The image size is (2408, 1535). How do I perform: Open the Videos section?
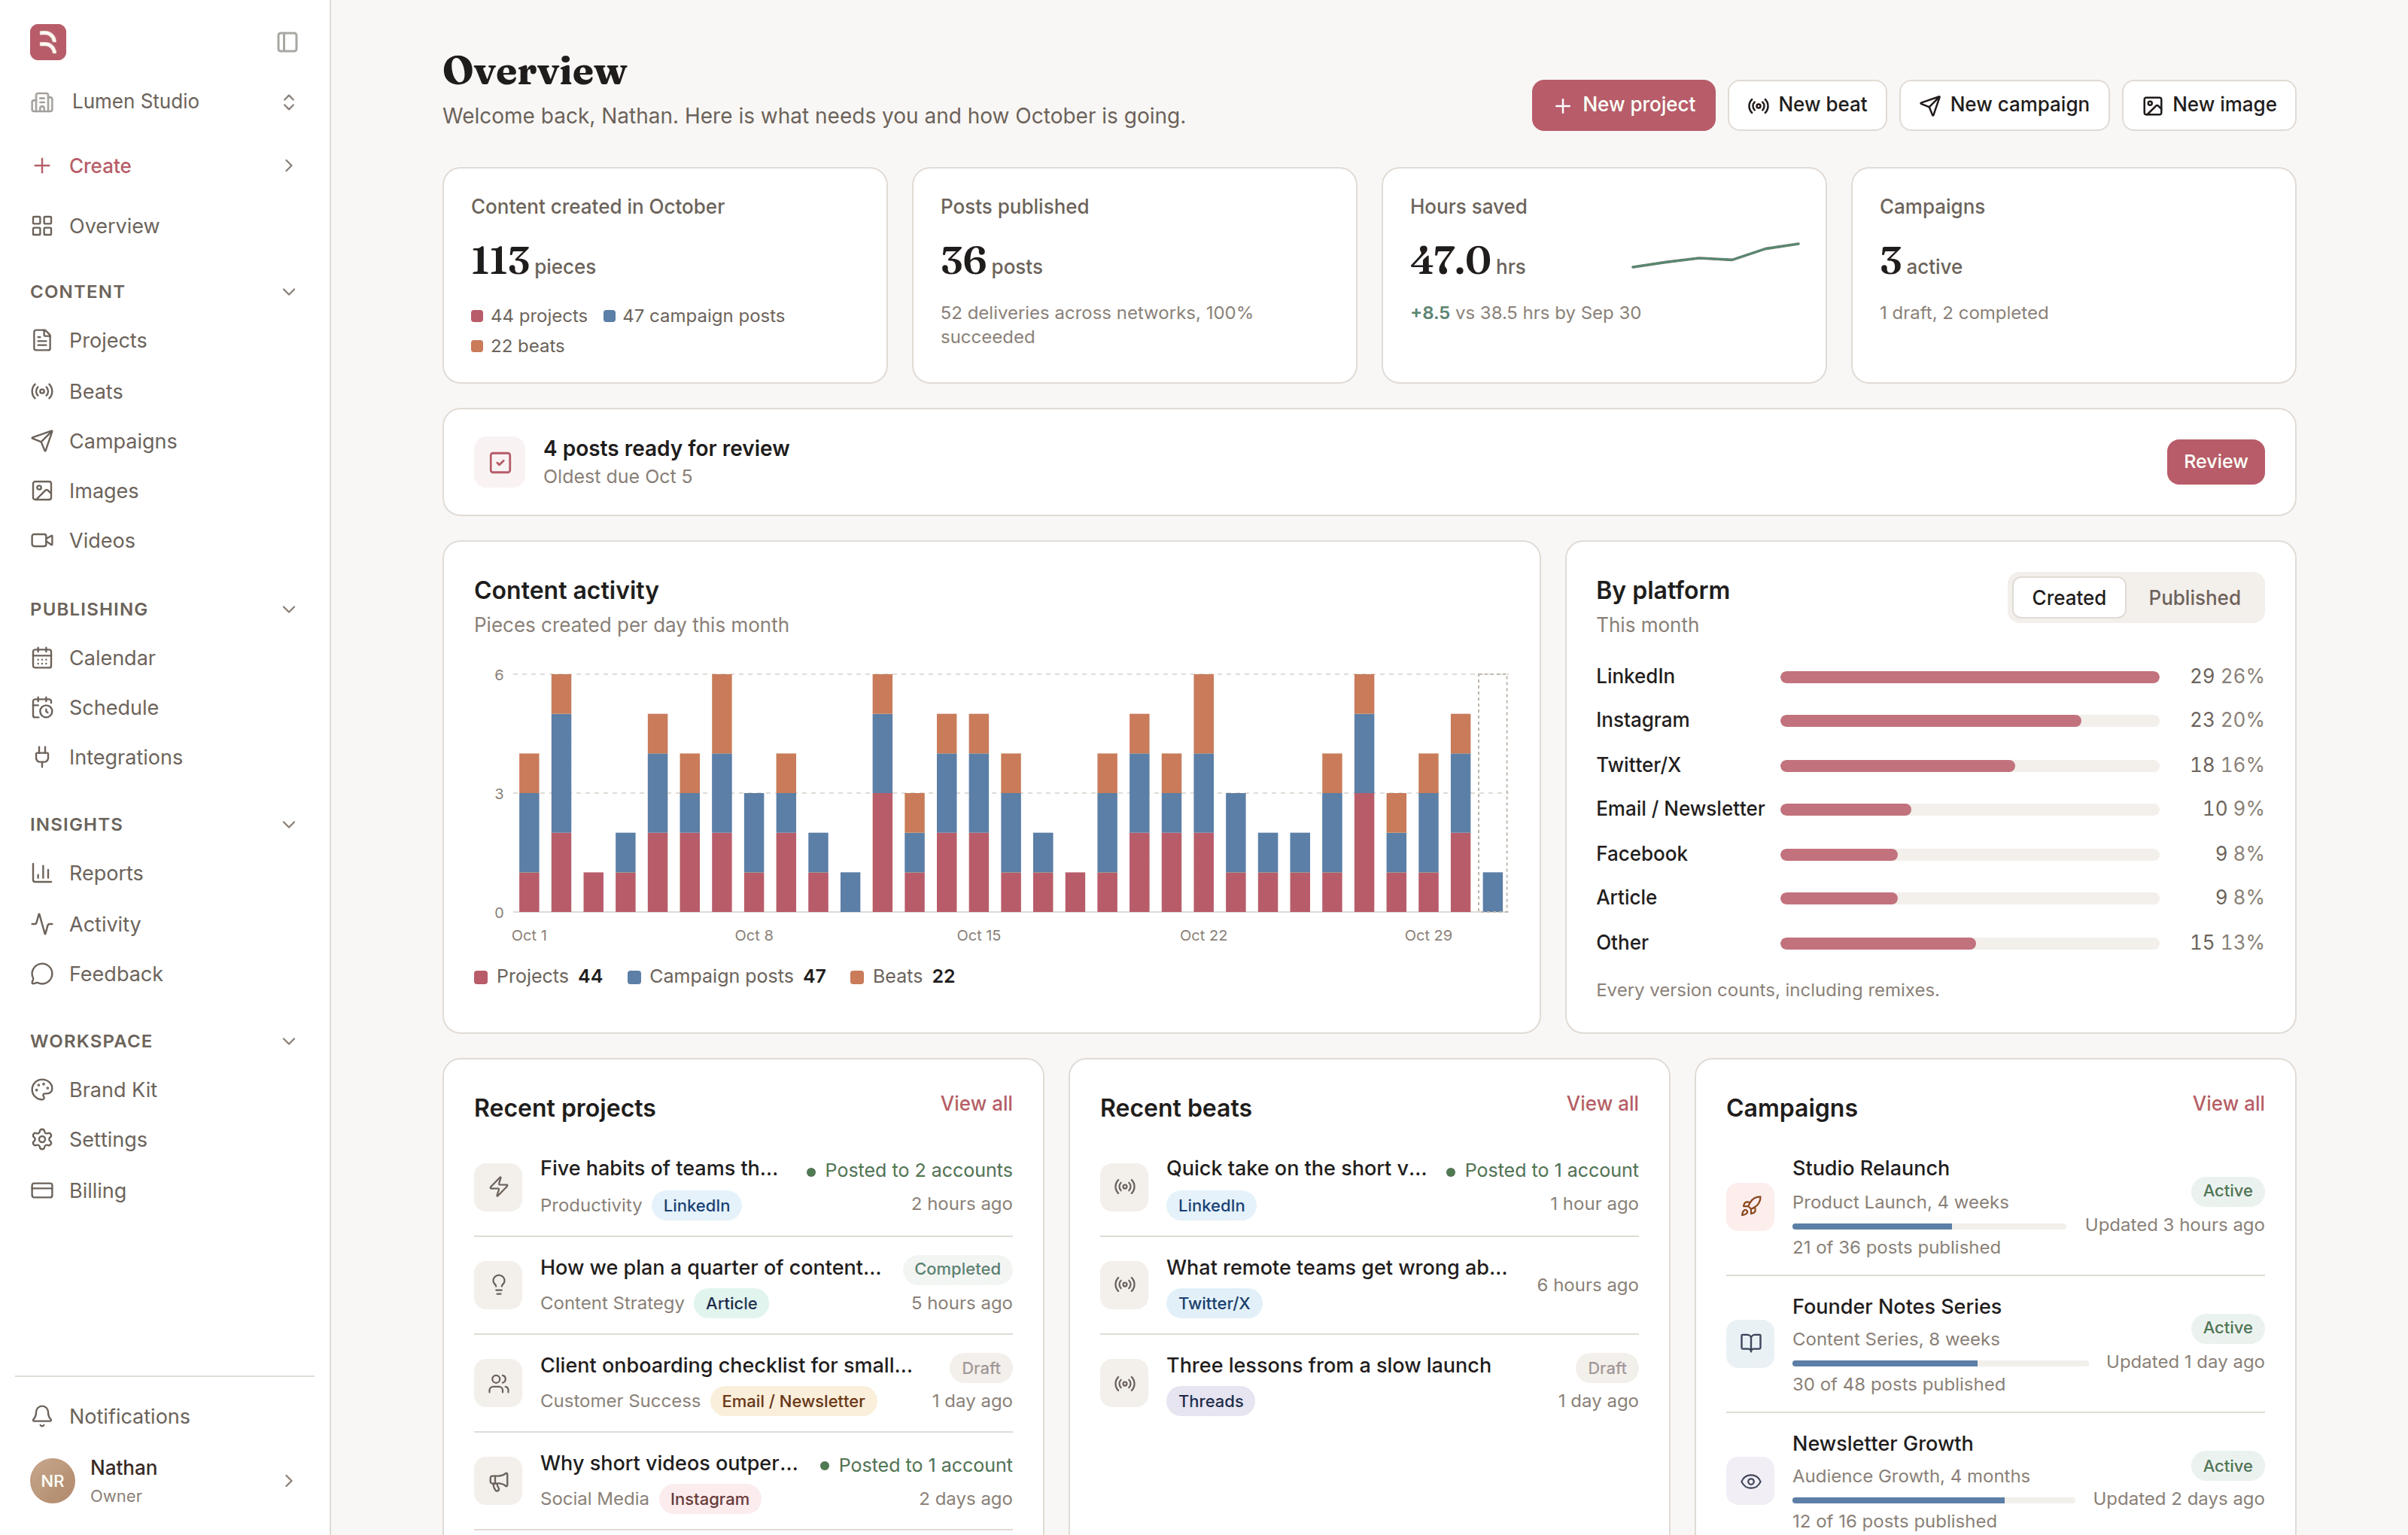point(165,540)
